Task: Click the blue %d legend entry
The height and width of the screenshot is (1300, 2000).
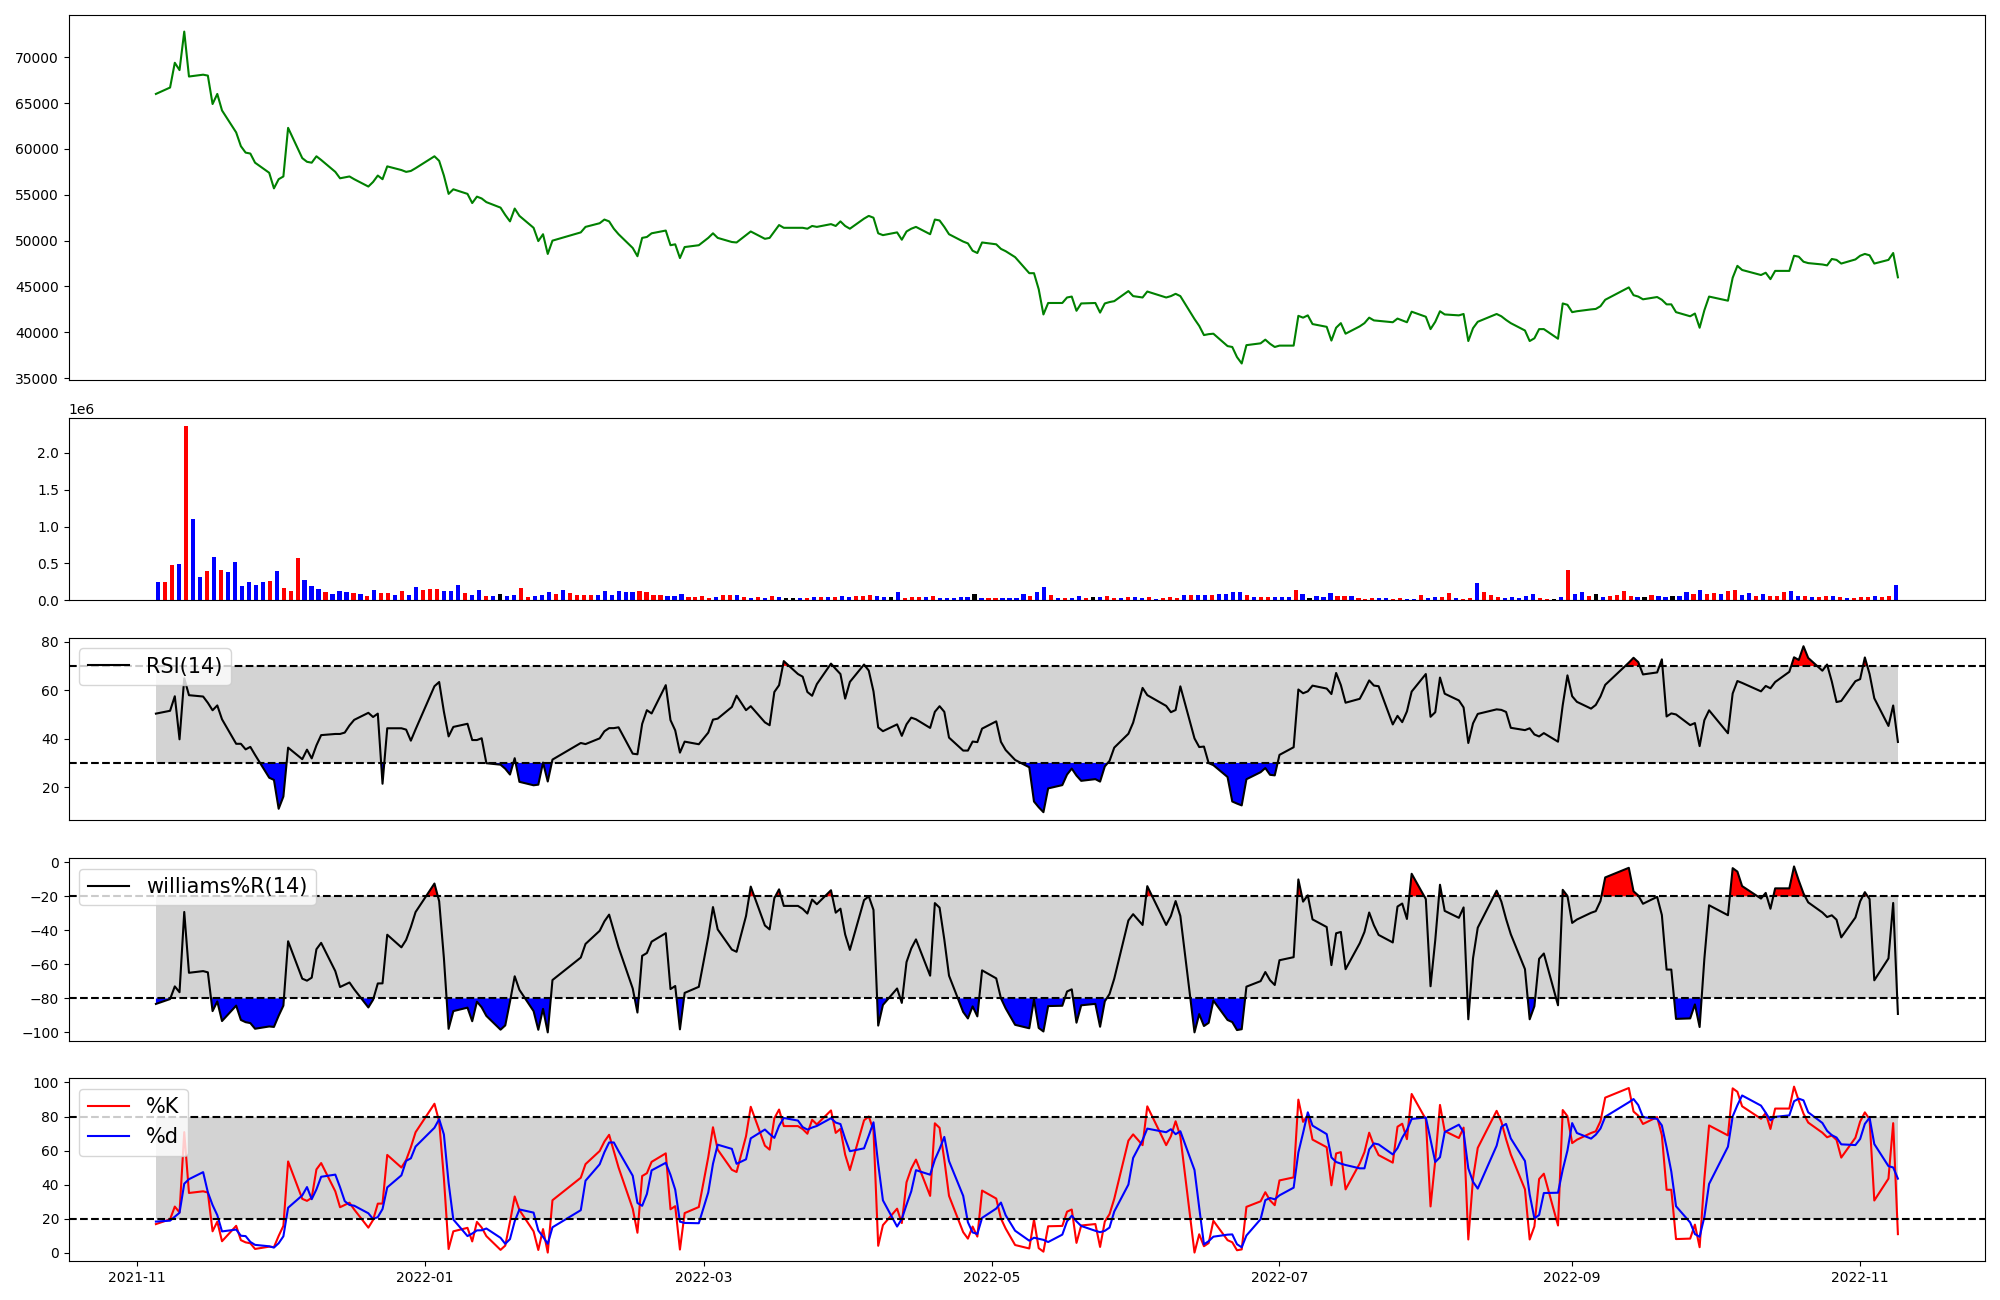Action: pyautogui.click(x=162, y=1136)
